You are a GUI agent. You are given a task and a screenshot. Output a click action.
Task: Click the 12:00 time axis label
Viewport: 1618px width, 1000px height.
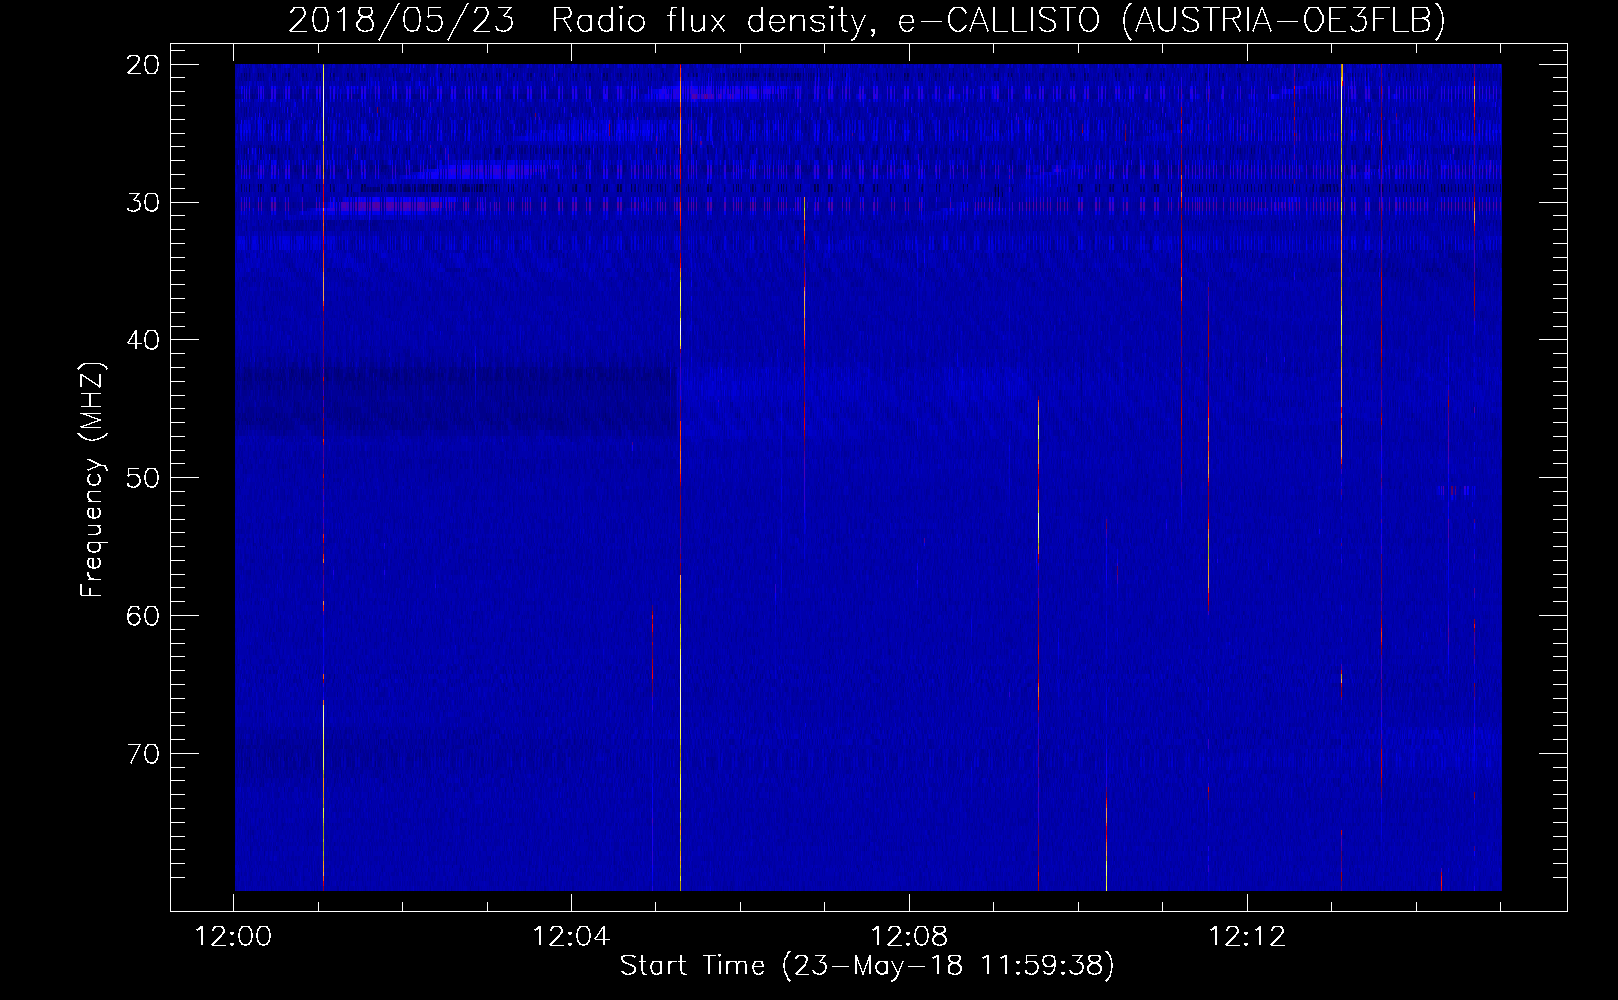coord(233,937)
